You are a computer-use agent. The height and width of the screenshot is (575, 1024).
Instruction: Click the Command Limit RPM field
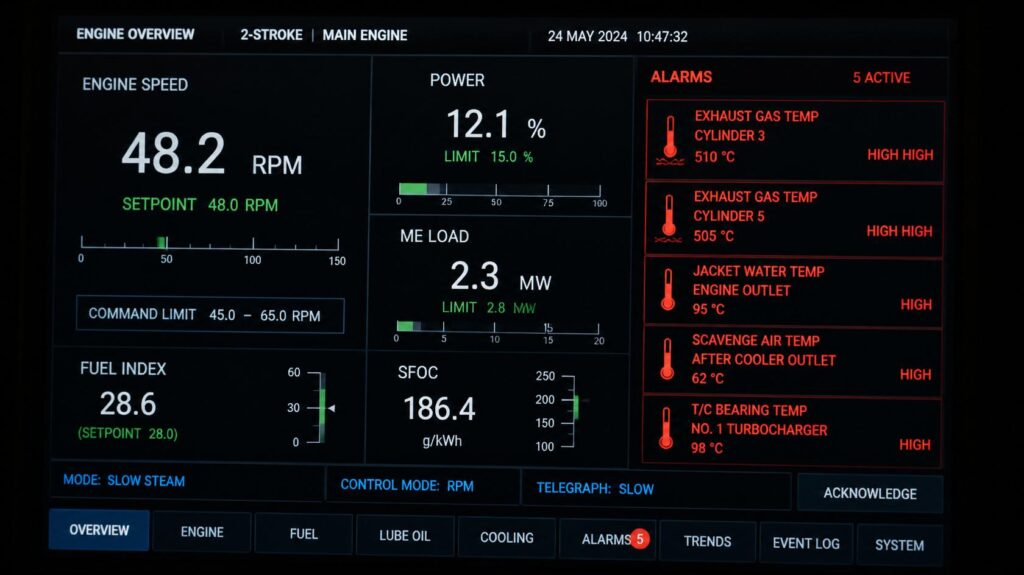pos(210,315)
